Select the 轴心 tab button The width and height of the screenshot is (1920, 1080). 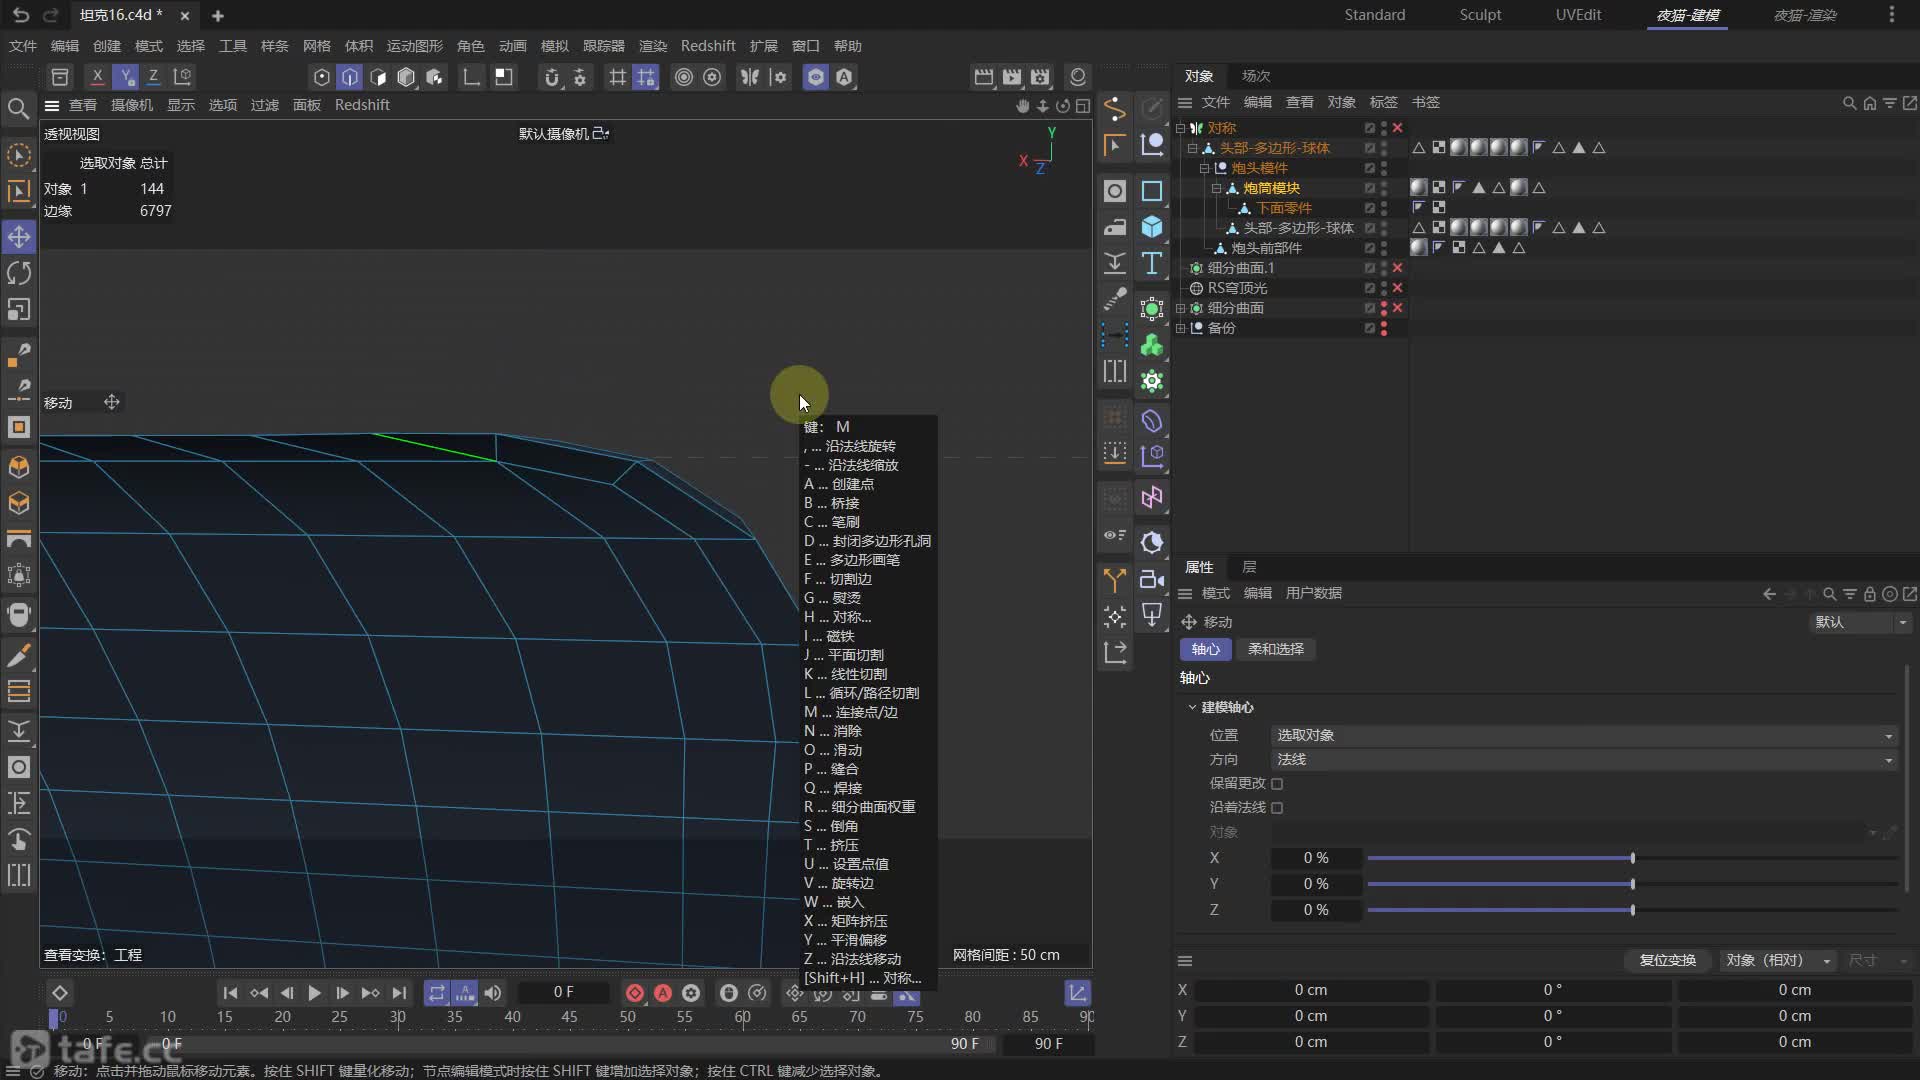1205,649
